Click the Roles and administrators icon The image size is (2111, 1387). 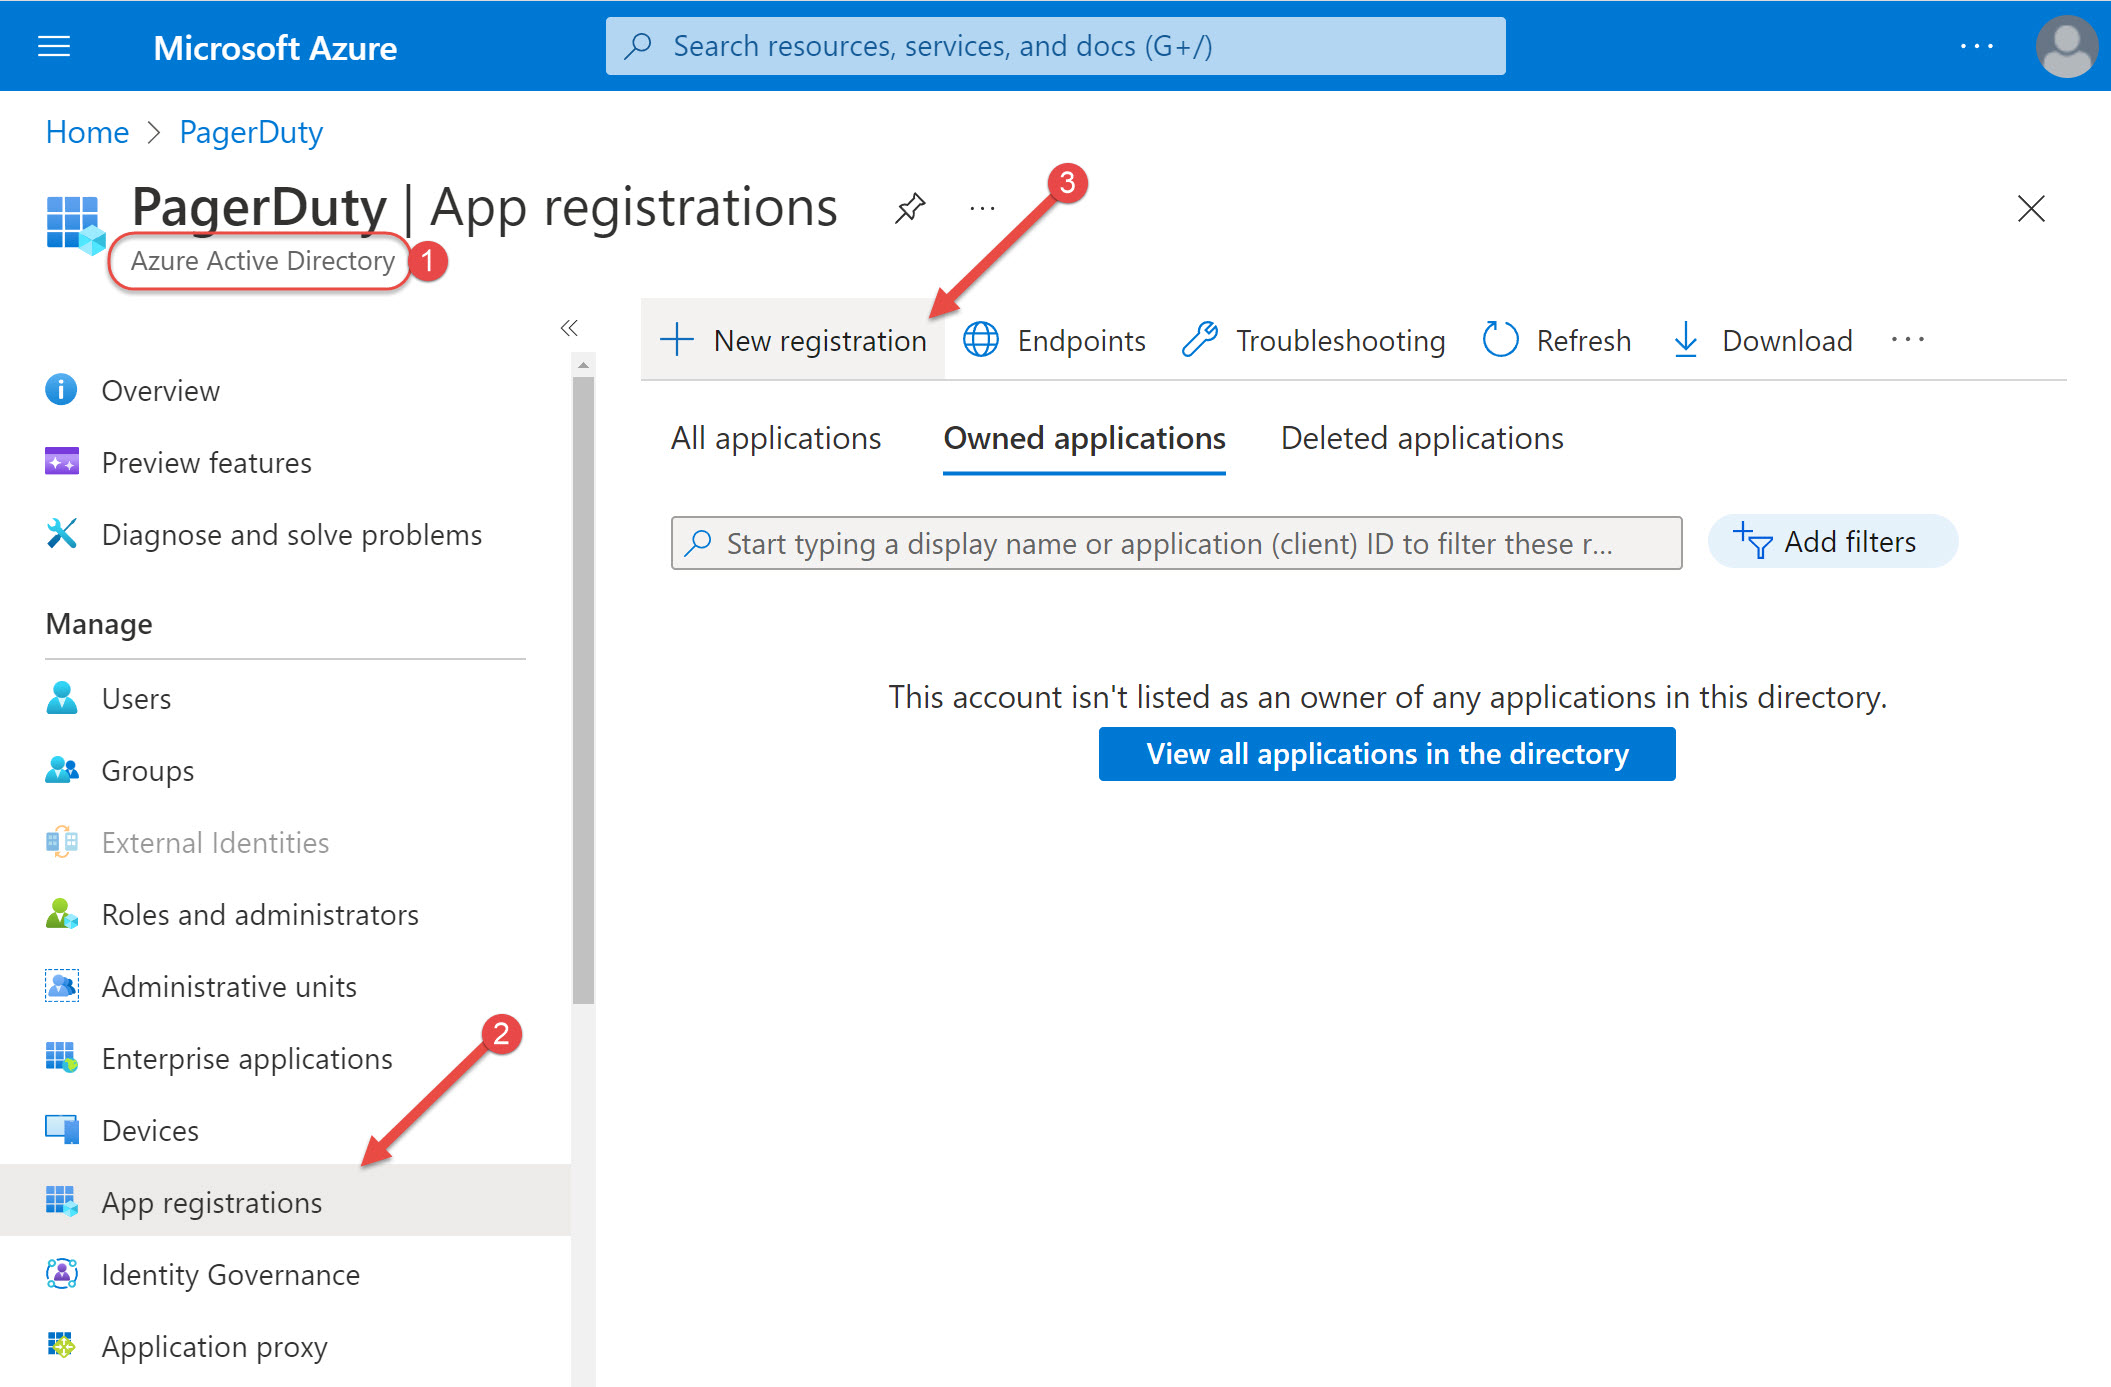61,914
